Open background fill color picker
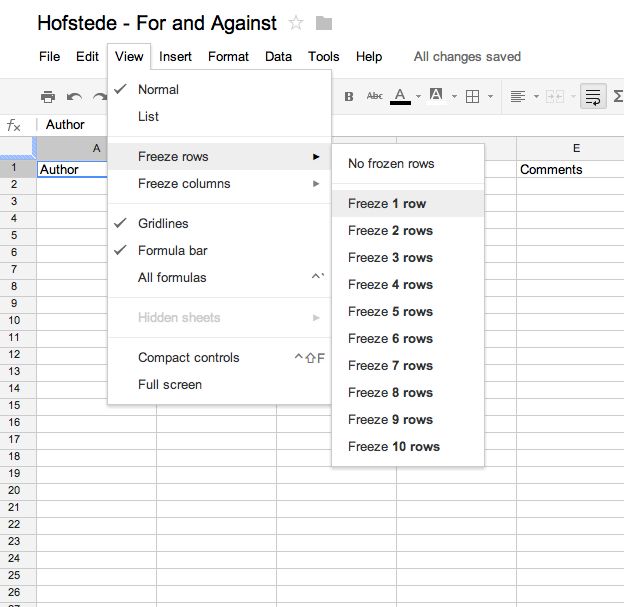 tap(436, 95)
